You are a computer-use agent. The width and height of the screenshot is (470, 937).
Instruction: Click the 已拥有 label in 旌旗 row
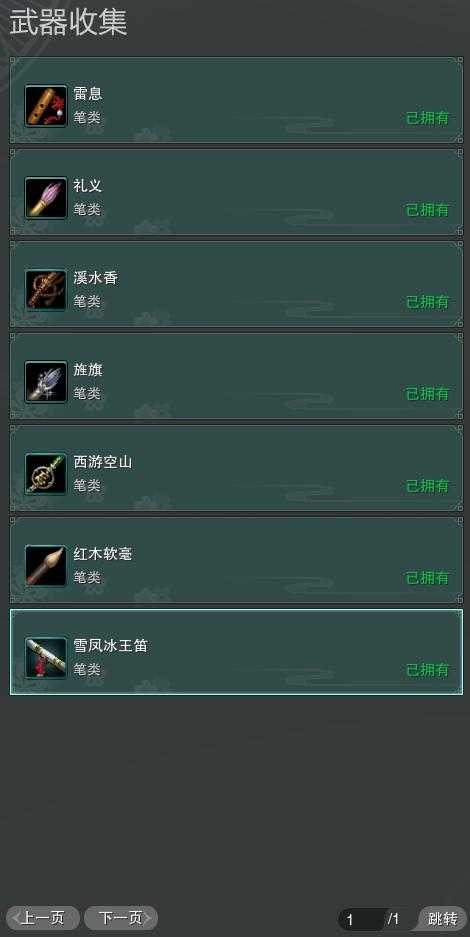tap(428, 394)
